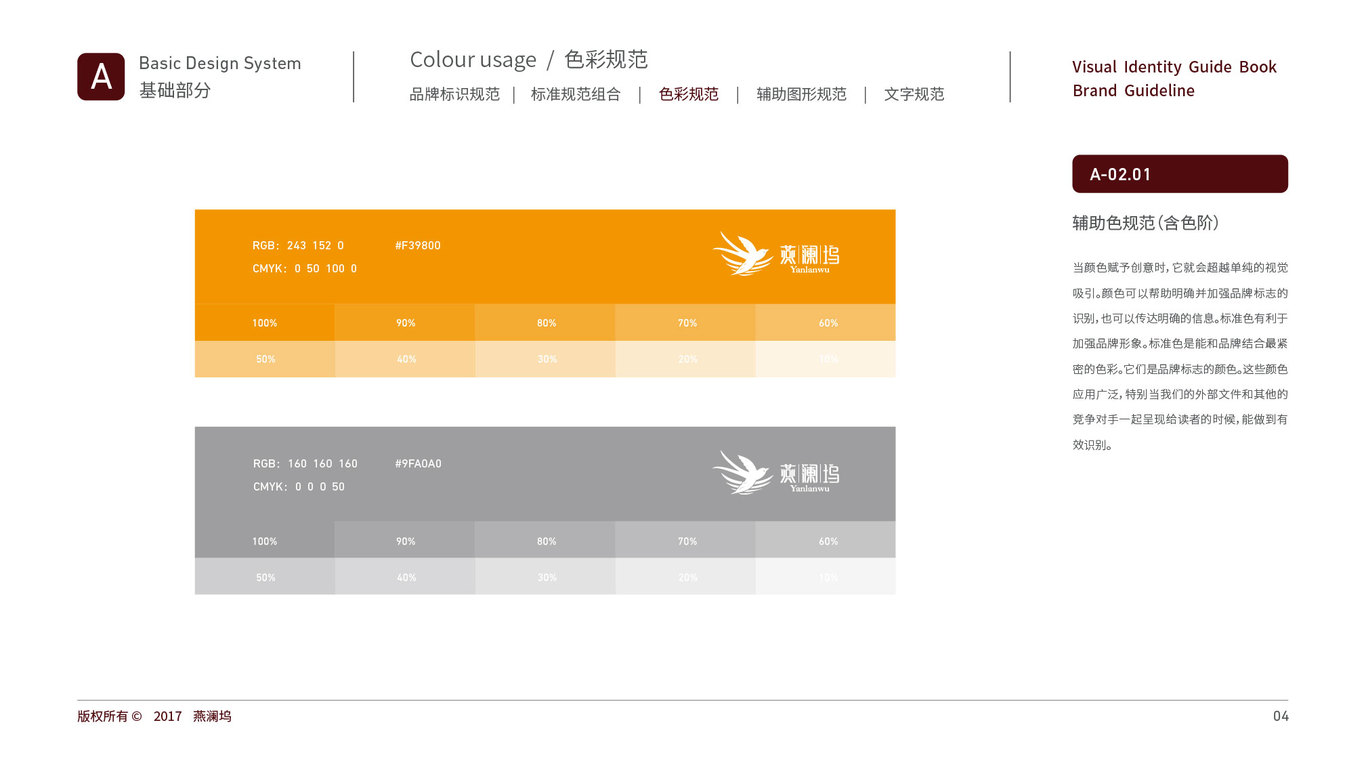Click the white bird logo on orange banner
The height and width of the screenshot is (768, 1366).
coord(743,254)
